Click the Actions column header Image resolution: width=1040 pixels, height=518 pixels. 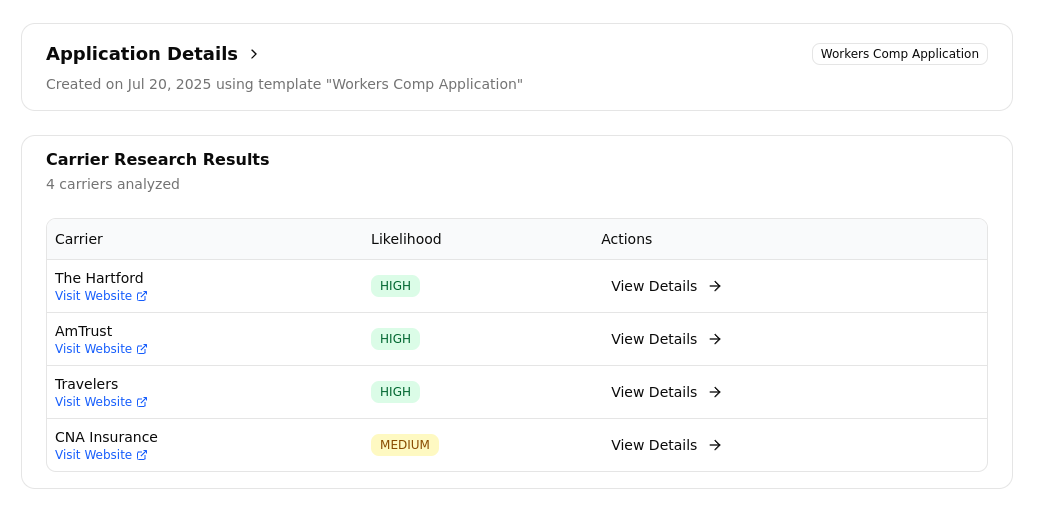pos(627,239)
